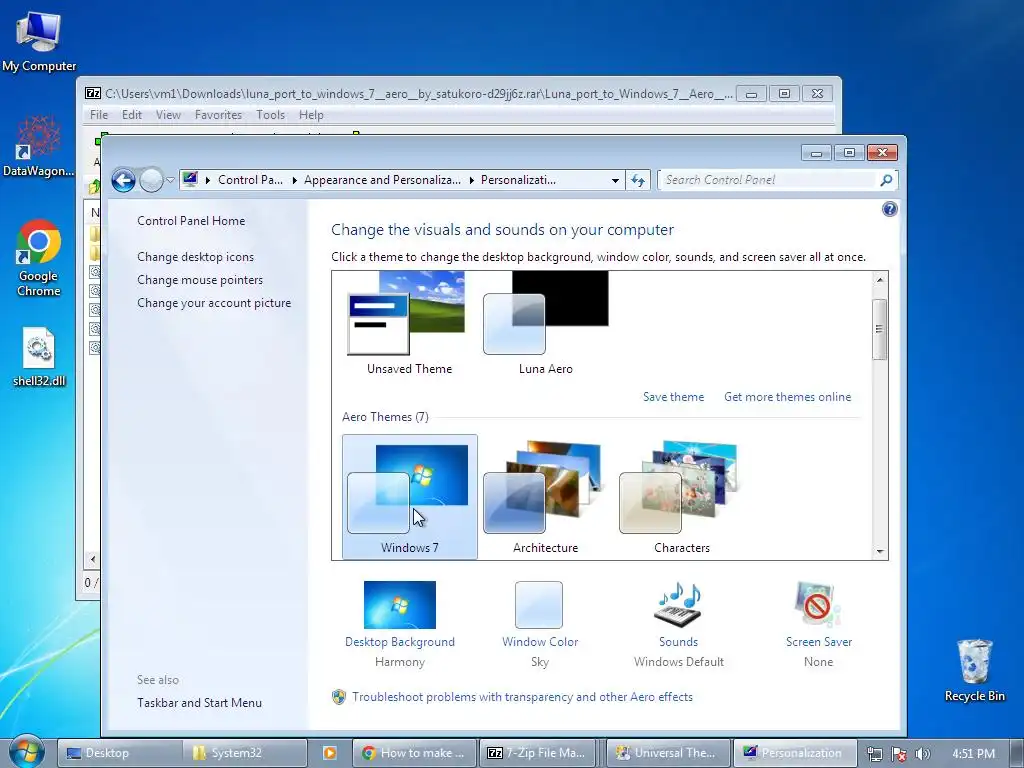Image resolution: width=1024 pixels, height=768 pixels.
Task: Select the Windows 7 Aero theme
Action: pyautogui.click(x=409, y=496)
